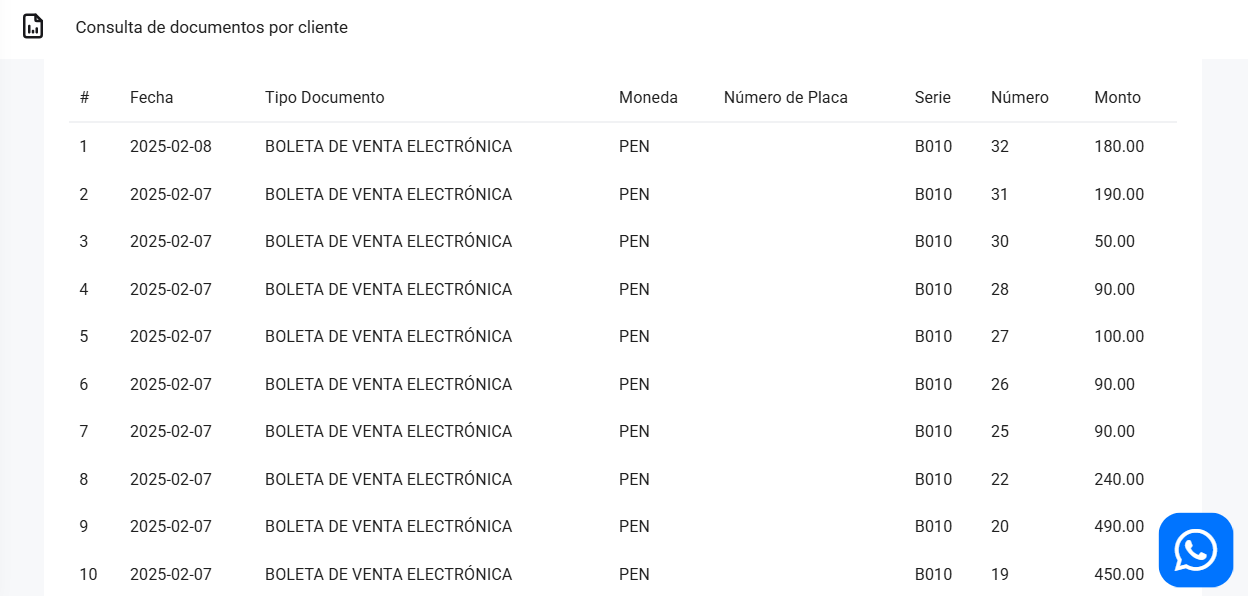Click the Fecha column header
This screenshot has height=596, width=1248.
tap(151, 98)
